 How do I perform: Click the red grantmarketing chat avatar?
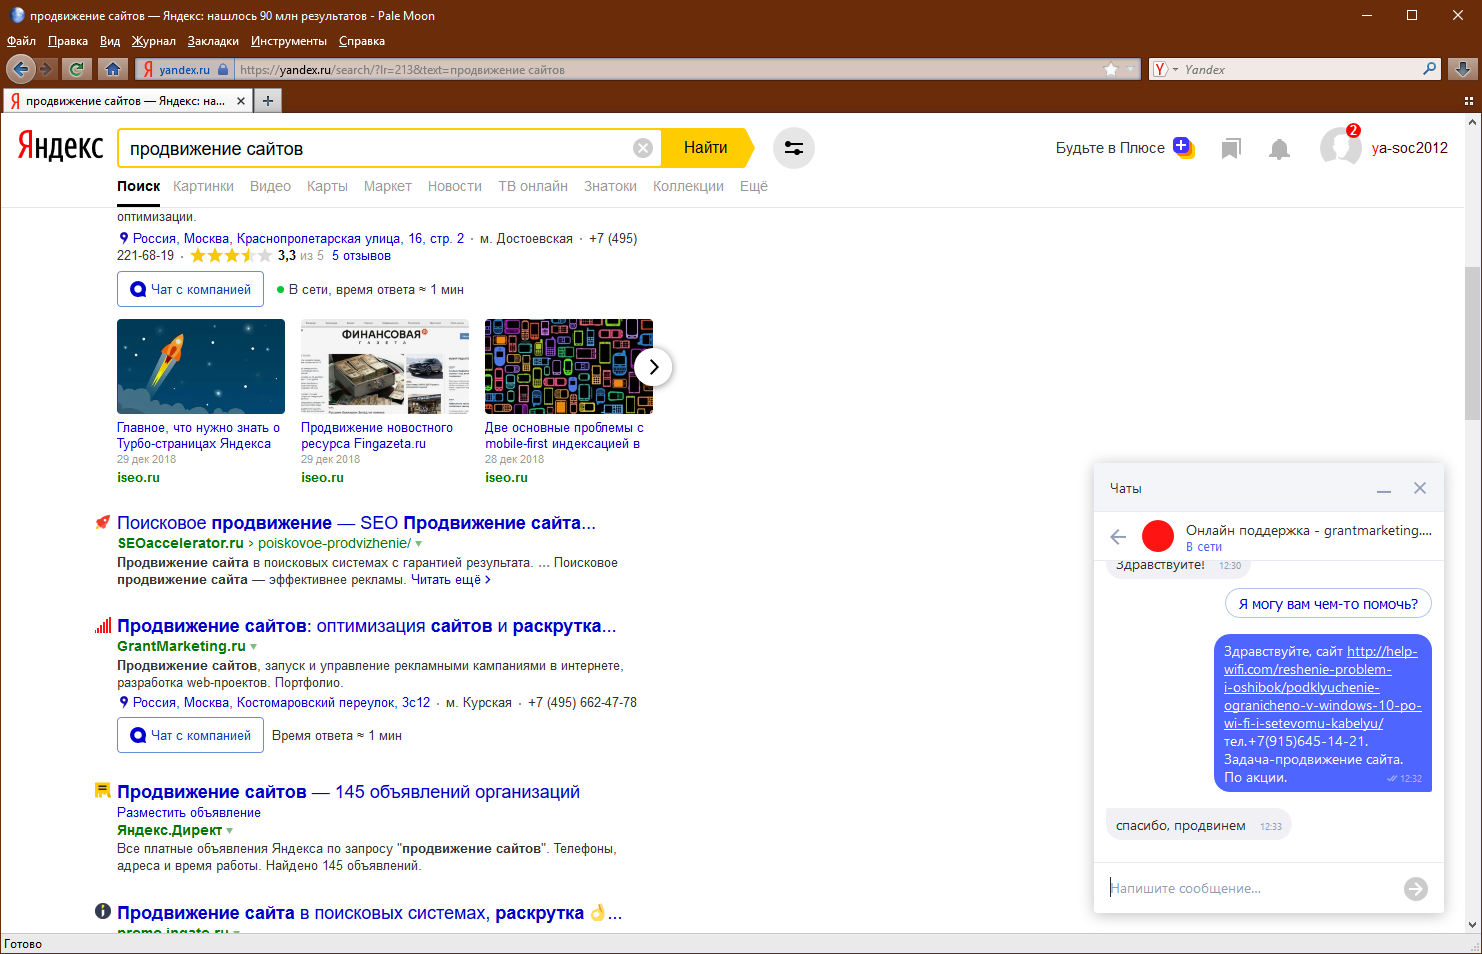pyautogui.click(x=1158, y=536)
